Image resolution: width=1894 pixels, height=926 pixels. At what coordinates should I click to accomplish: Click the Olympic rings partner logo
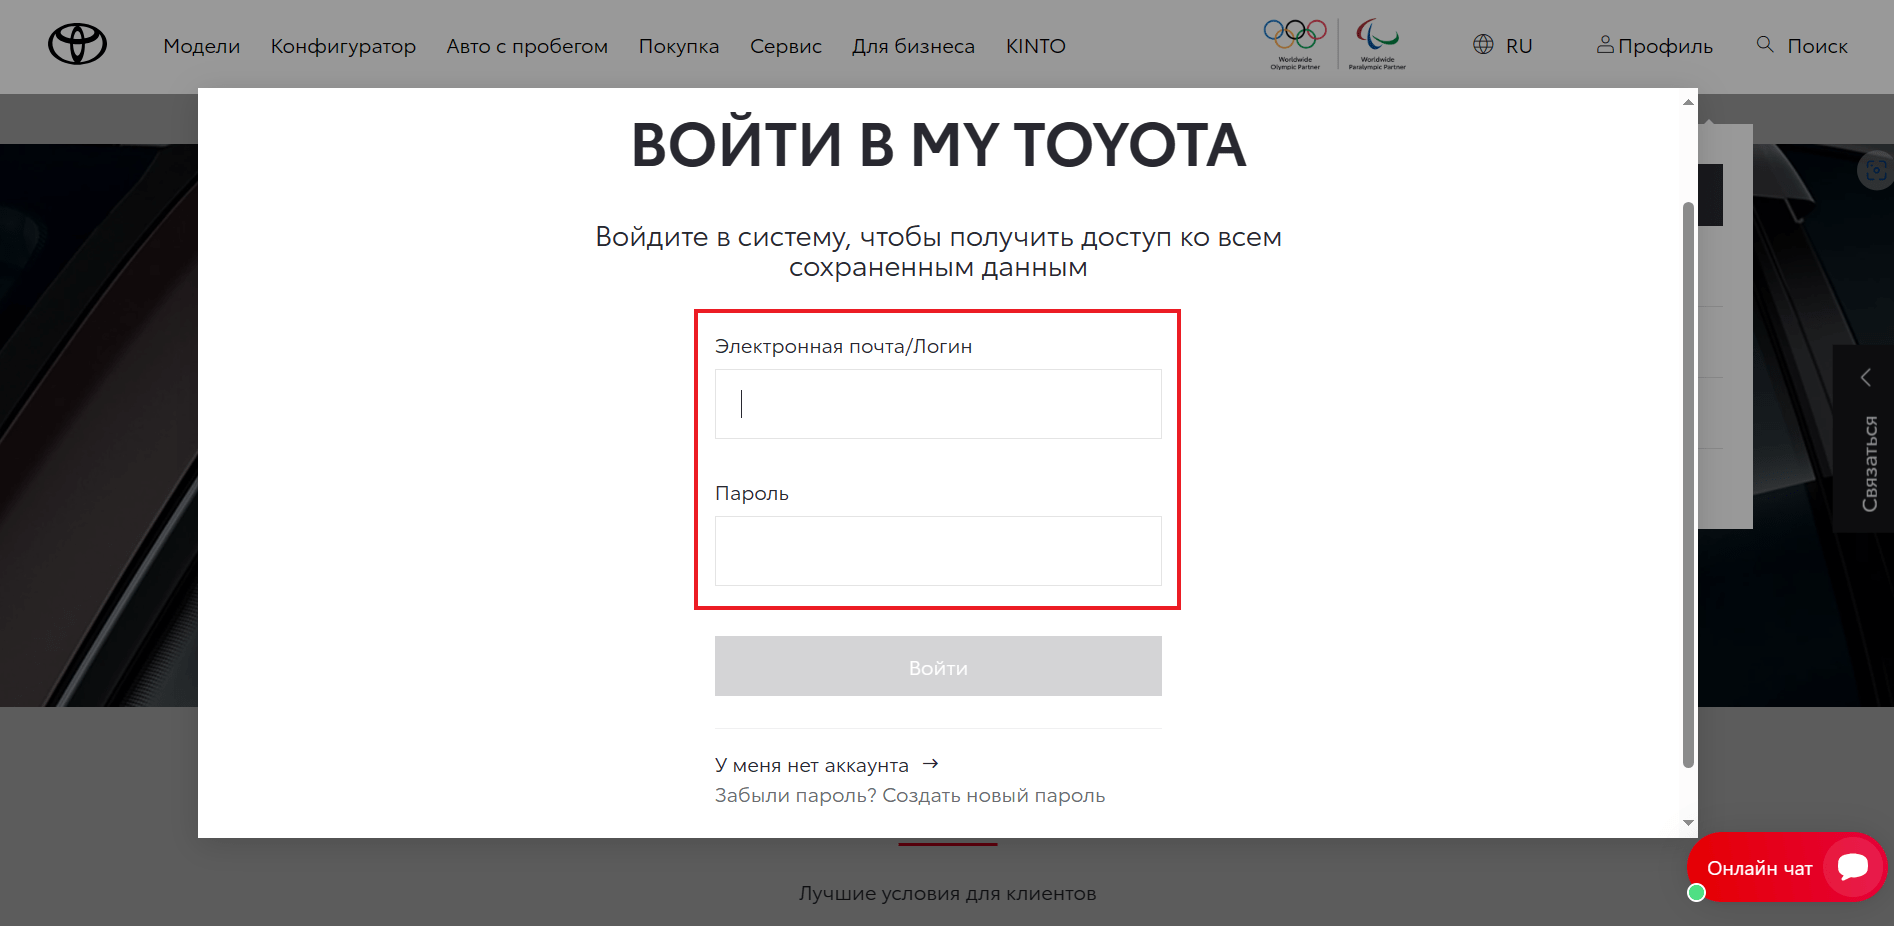pos(1295,44)
